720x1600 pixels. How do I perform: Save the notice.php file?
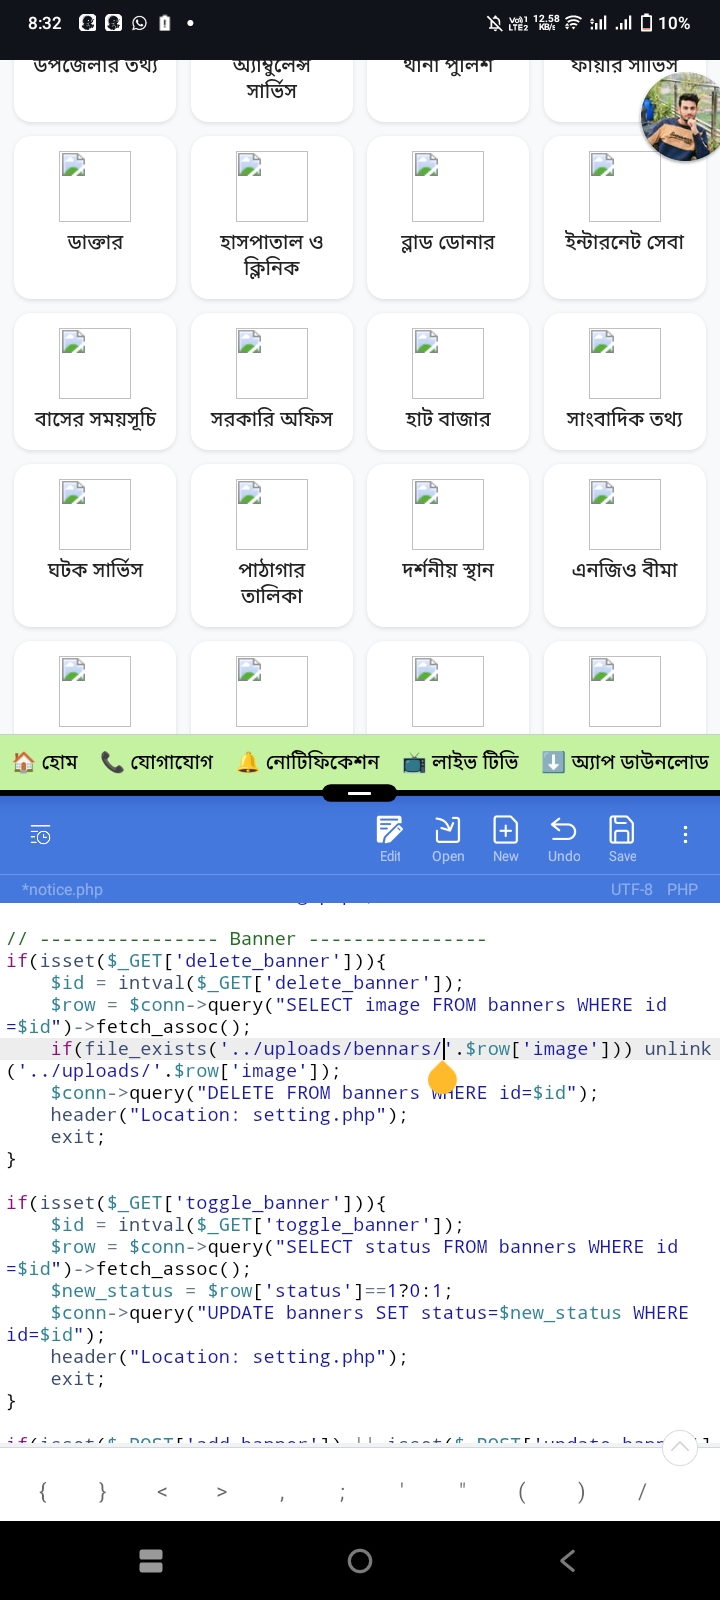coord(622,838)
